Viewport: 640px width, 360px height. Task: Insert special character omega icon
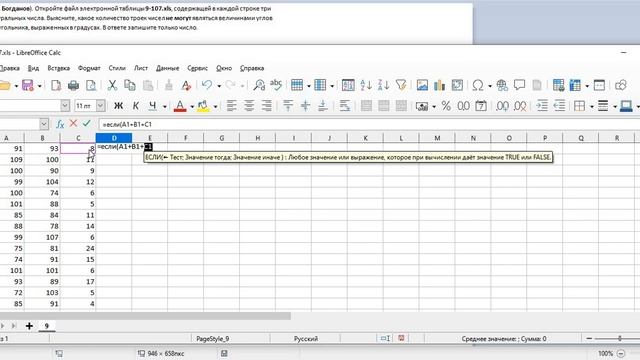click(x=478, y=85)
